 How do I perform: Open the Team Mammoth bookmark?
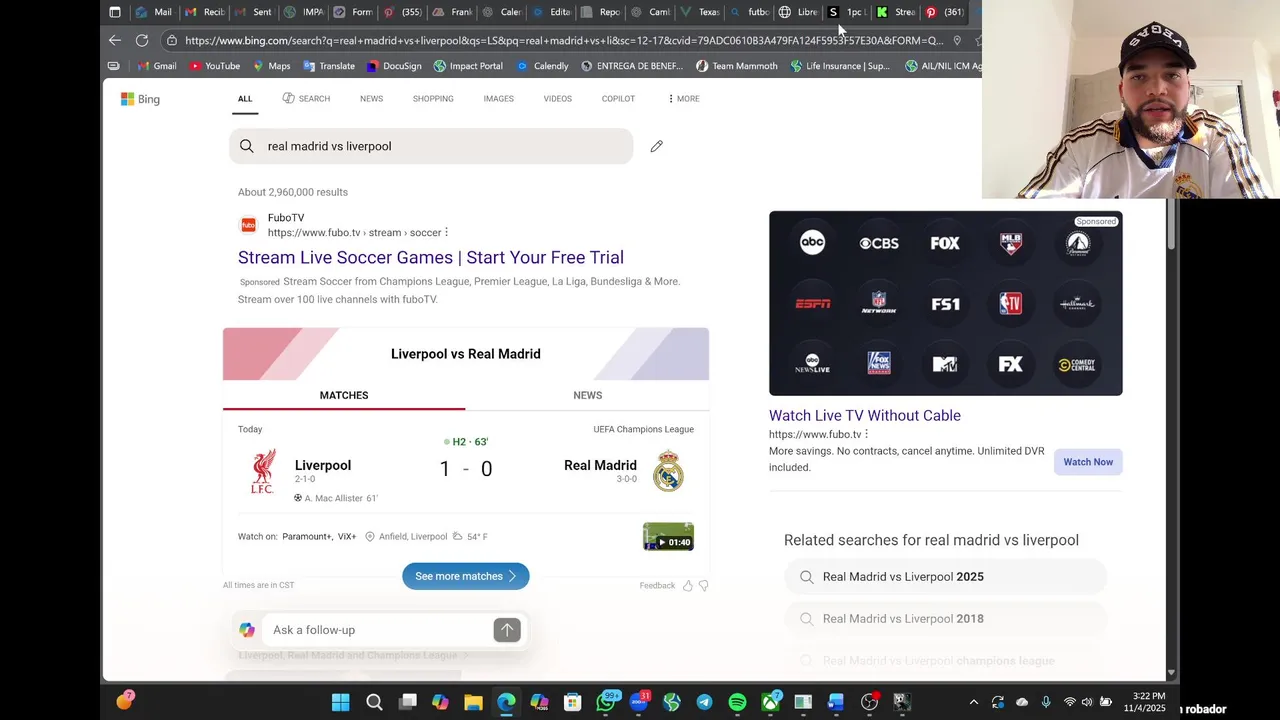(x=736, y=66)
